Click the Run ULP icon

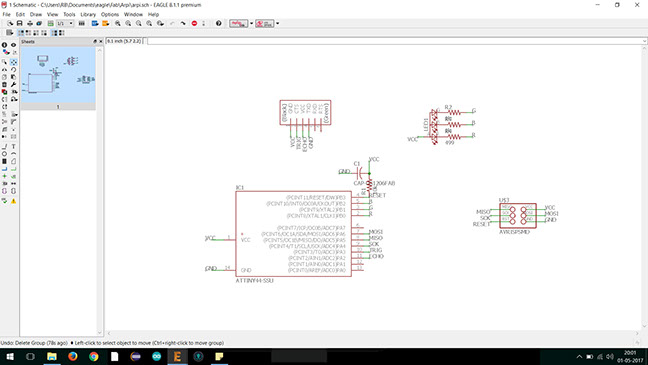(106, 24)
